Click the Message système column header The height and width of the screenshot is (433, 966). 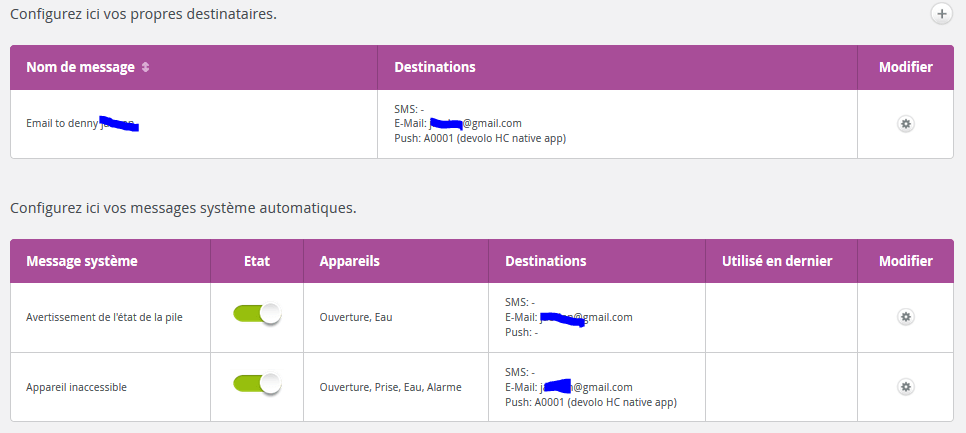[82, 261]
